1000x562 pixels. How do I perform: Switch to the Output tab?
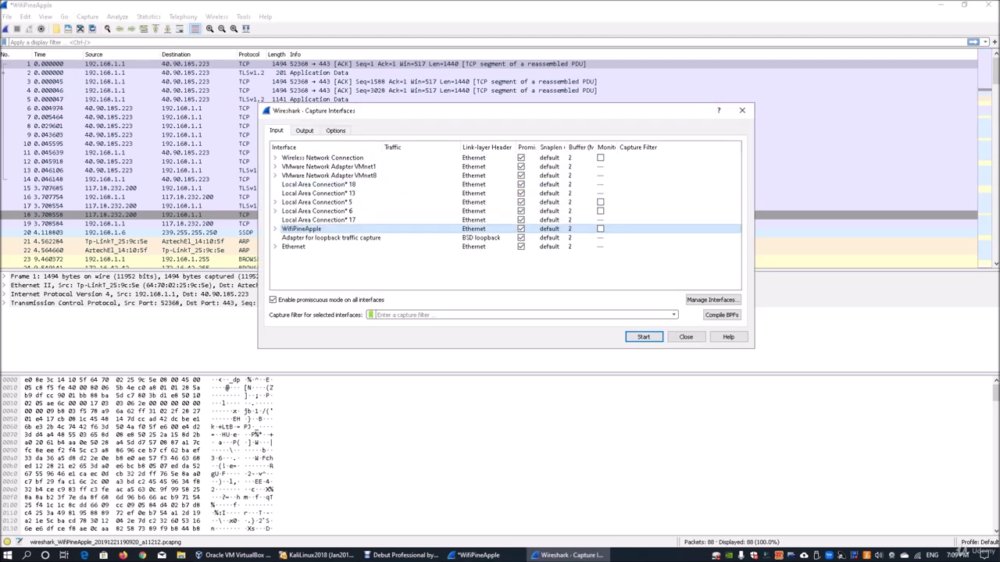304,131
